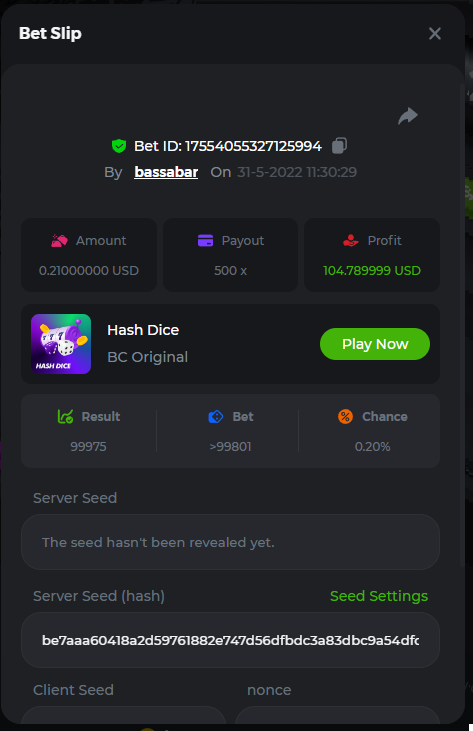Open Seed Settings link
The height and width of the screenshot is (731, 473).
379,596
